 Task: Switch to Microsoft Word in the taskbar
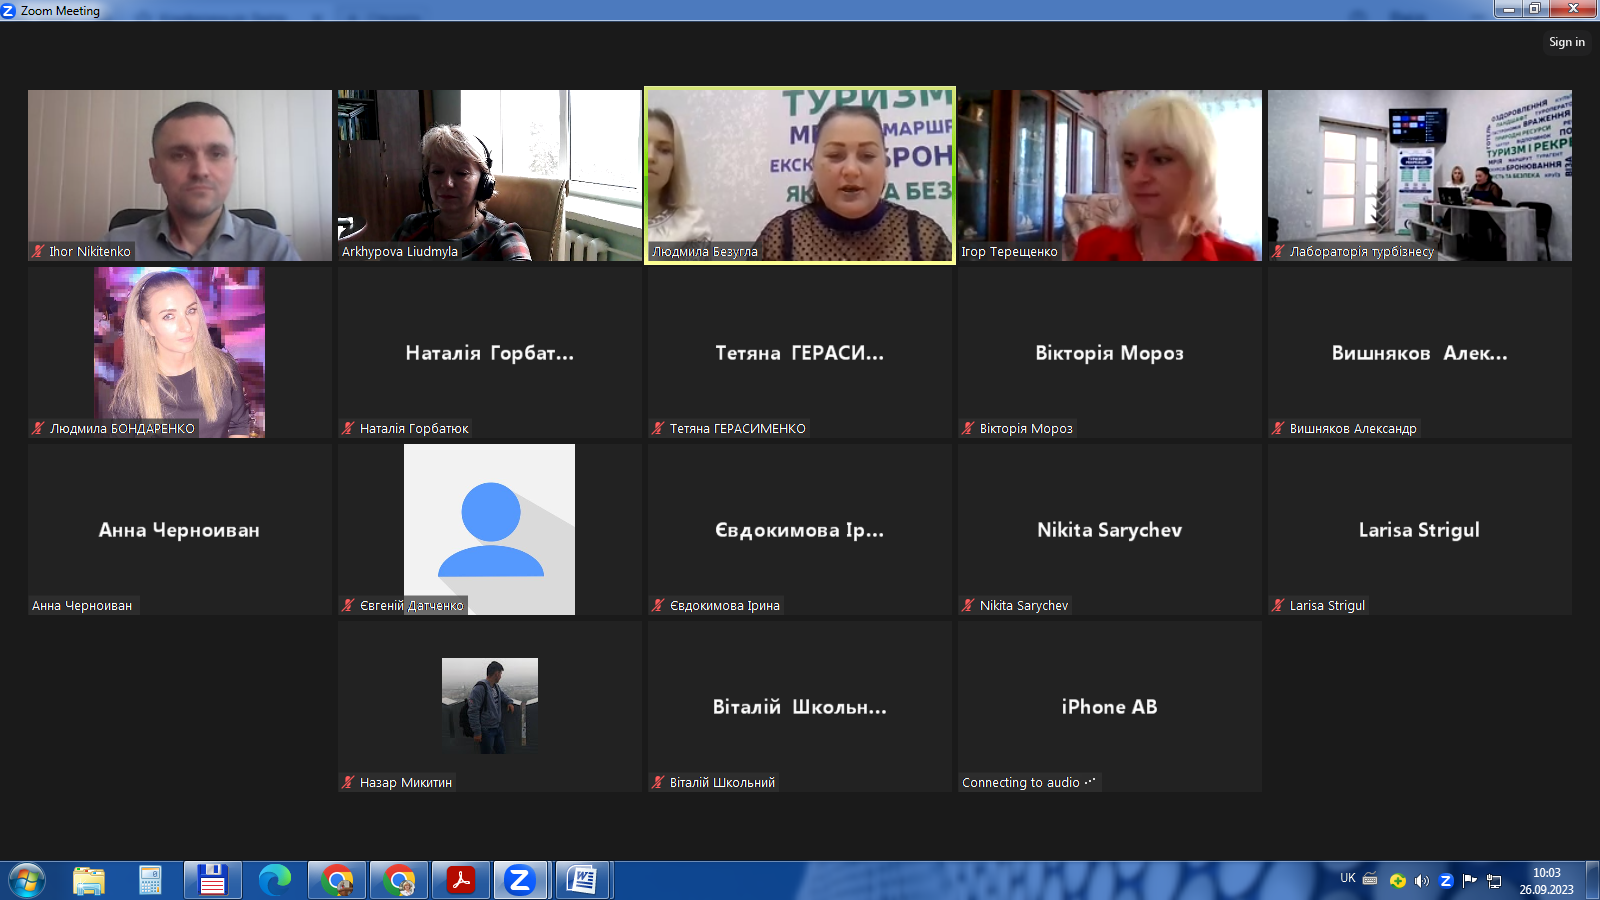[581, 880]
